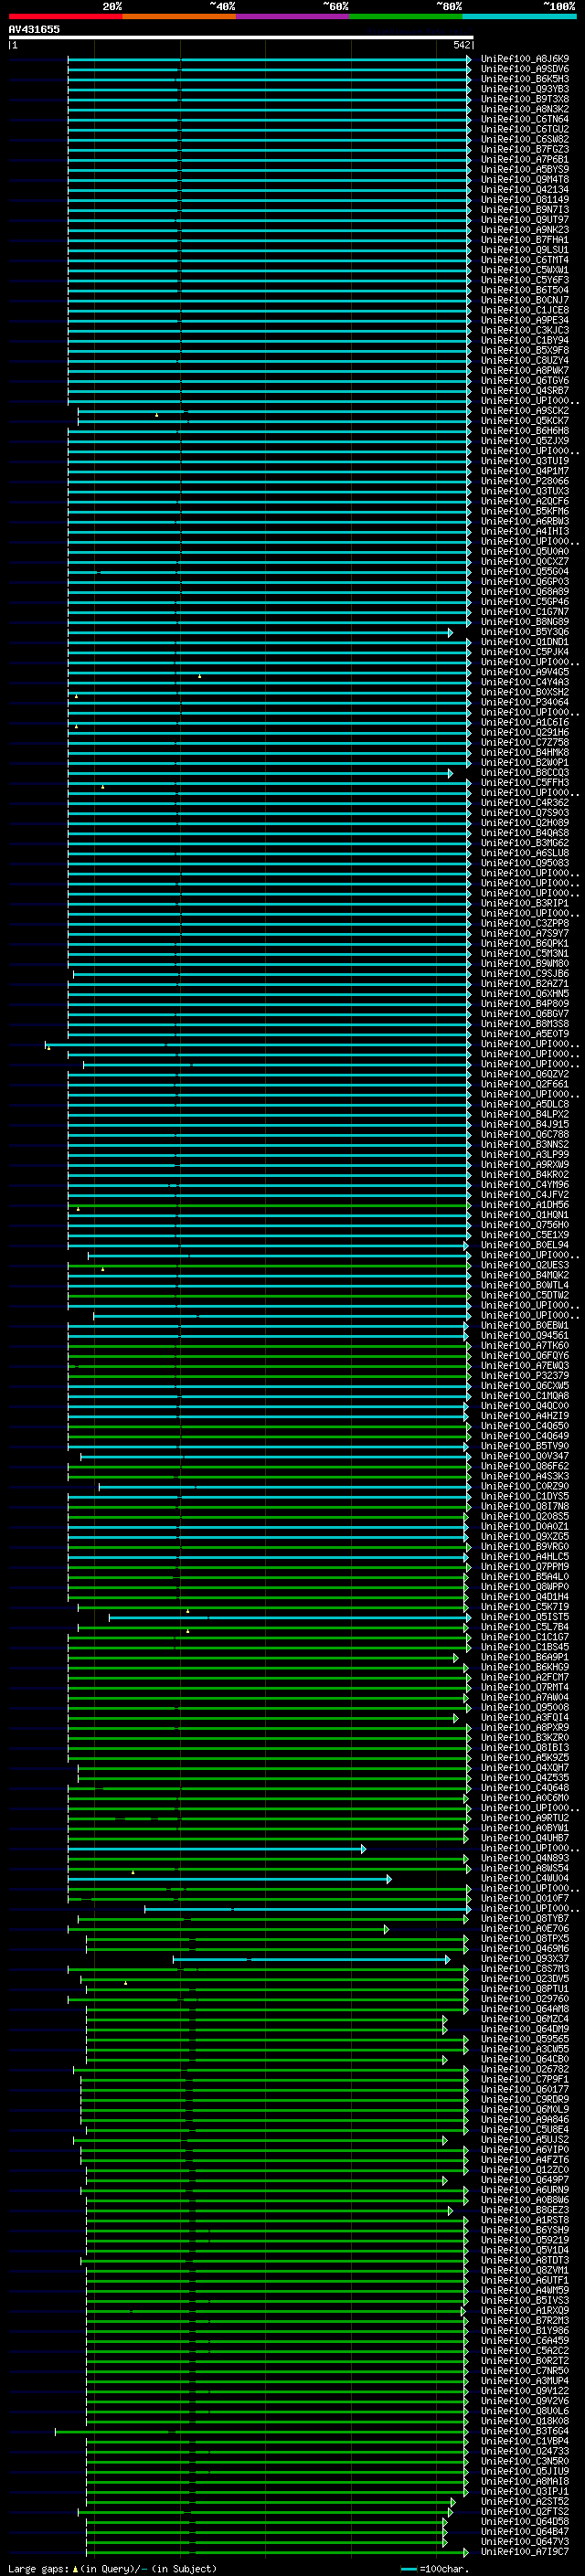Select the purple ~60% identity color segment

click(293, 17)
